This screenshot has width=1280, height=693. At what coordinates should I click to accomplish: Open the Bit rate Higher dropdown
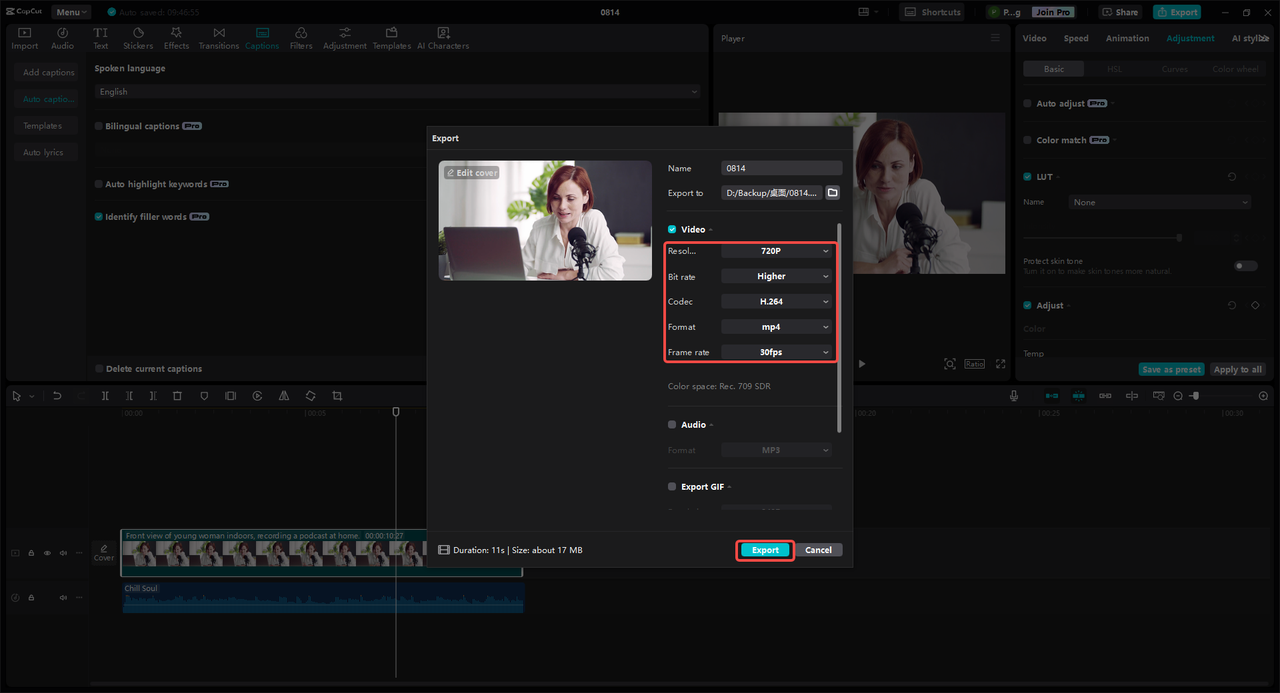pos(777,276)
